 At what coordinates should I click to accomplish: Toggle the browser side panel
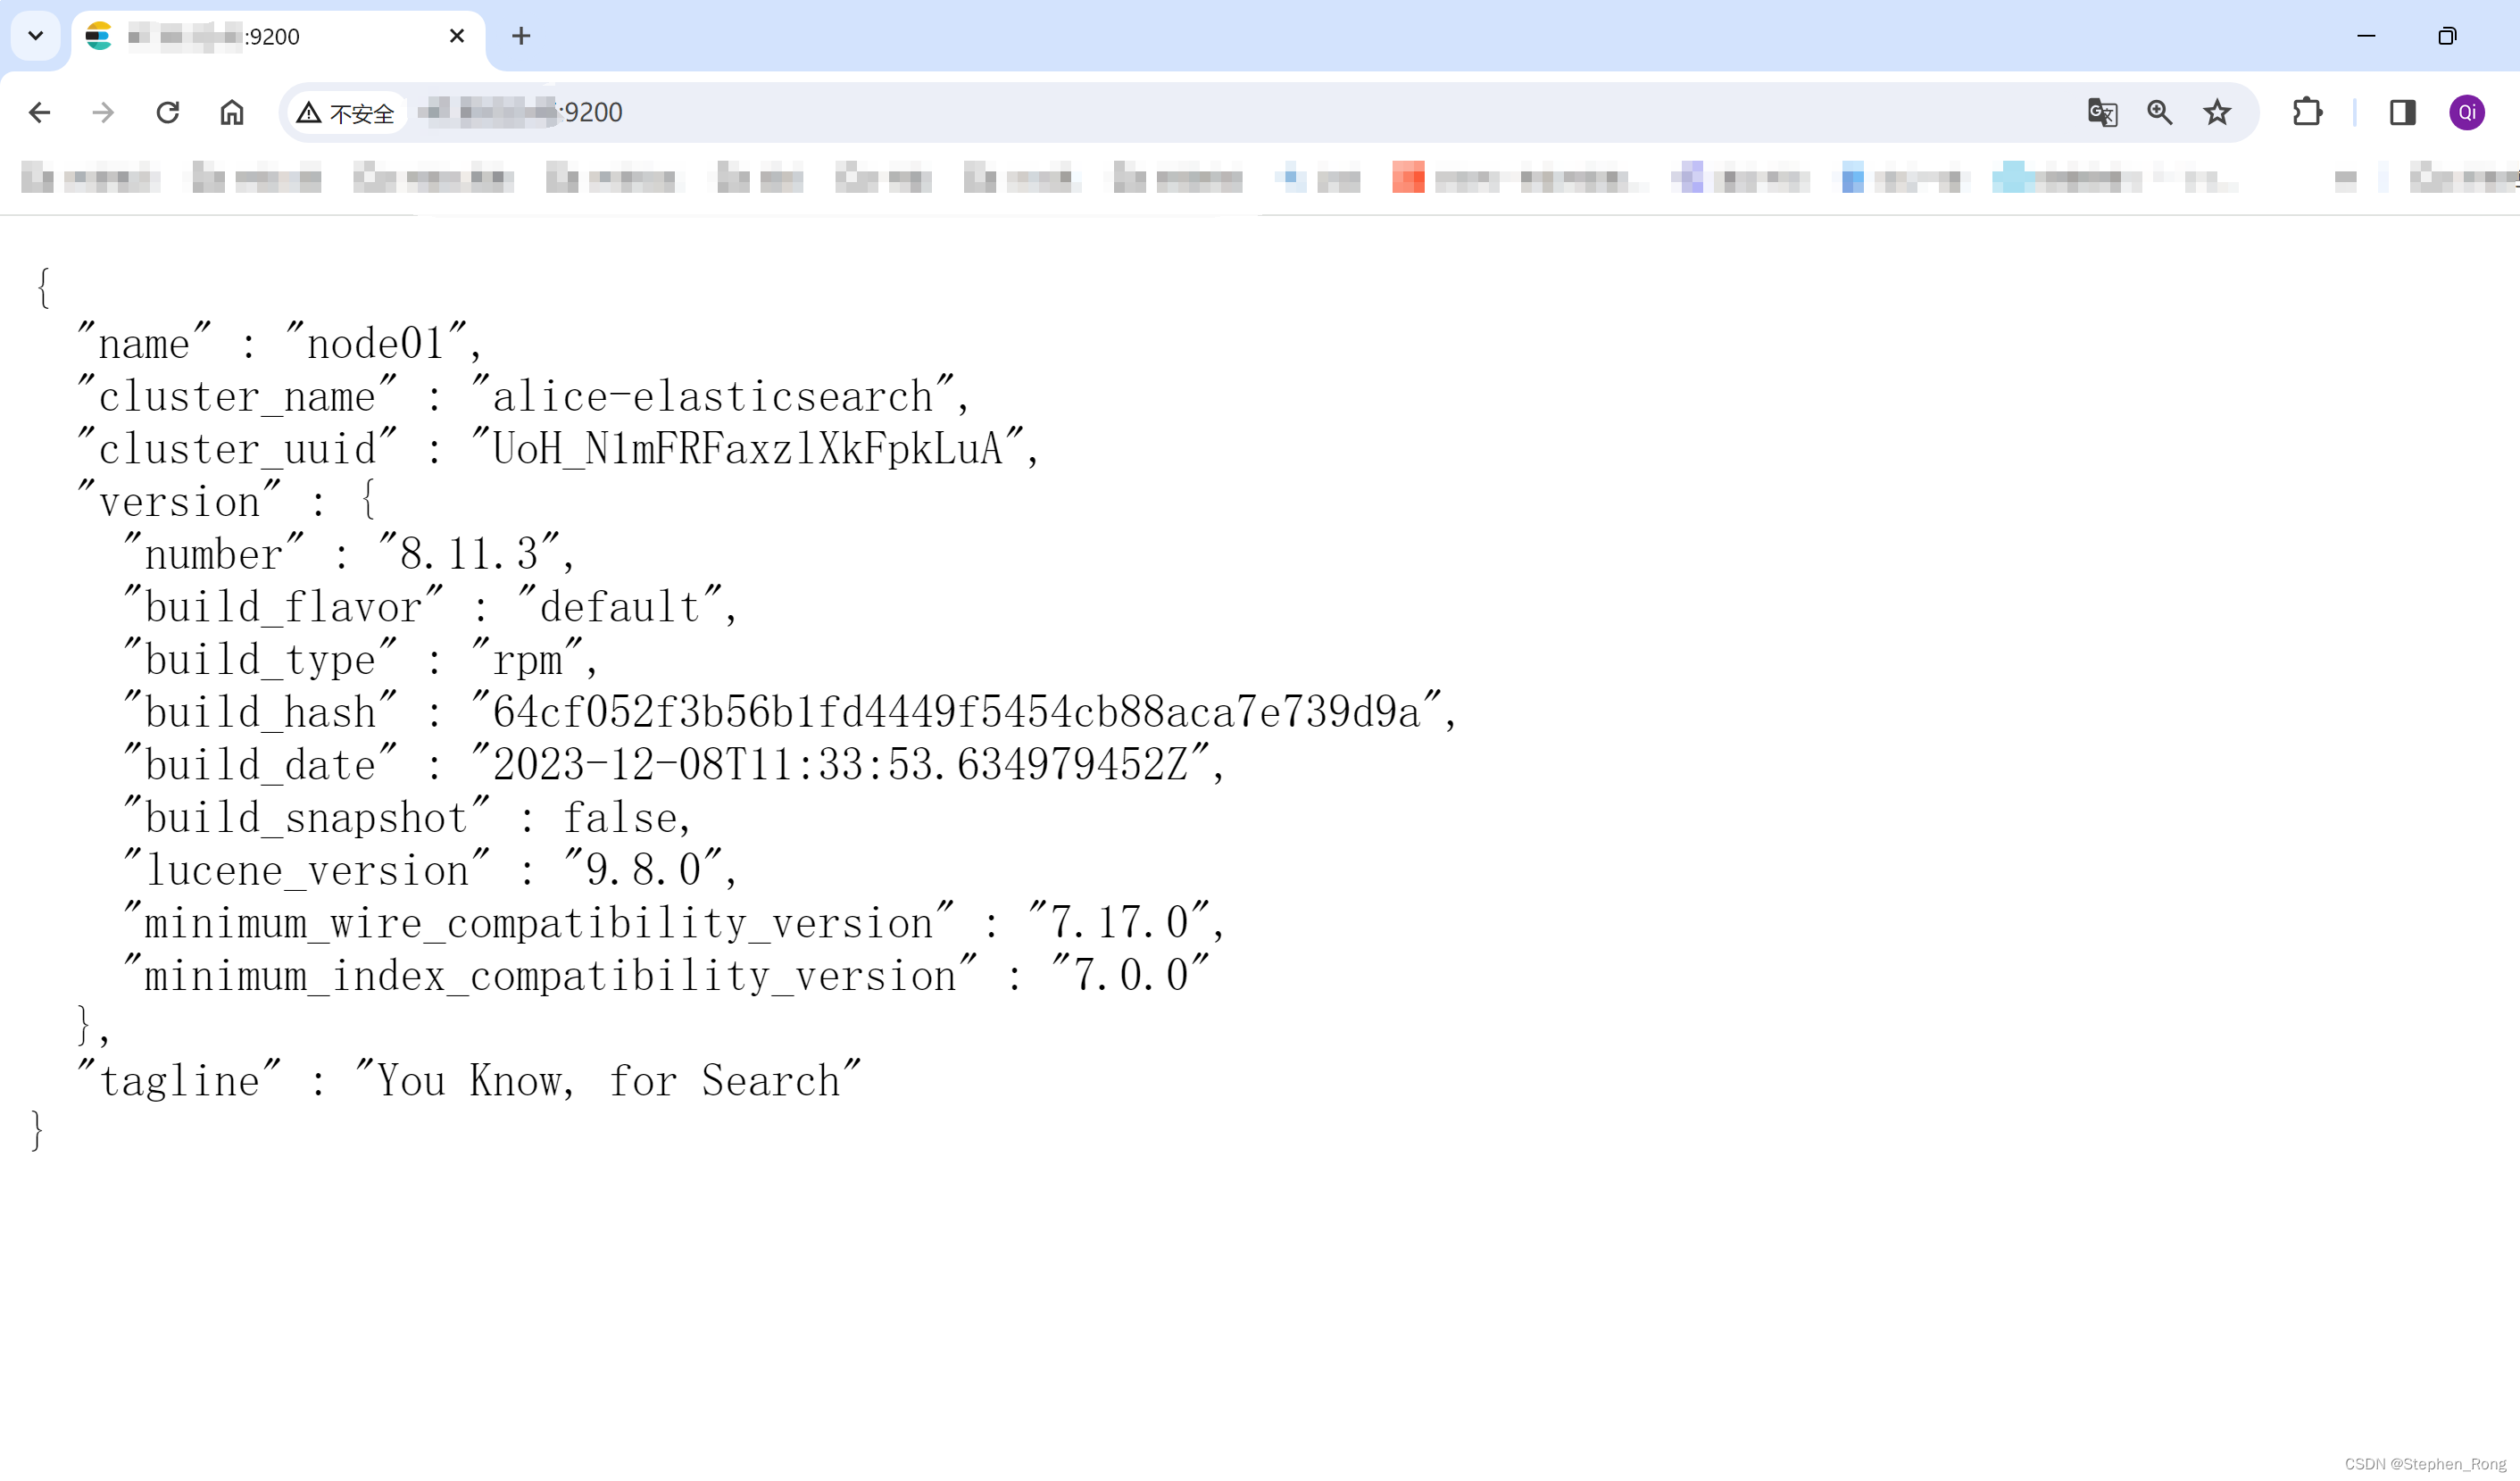point(2403,112)
